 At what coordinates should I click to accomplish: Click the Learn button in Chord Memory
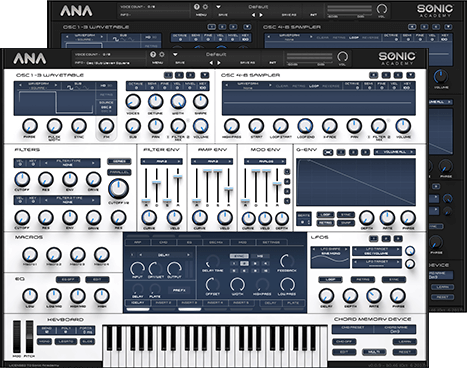405,342
